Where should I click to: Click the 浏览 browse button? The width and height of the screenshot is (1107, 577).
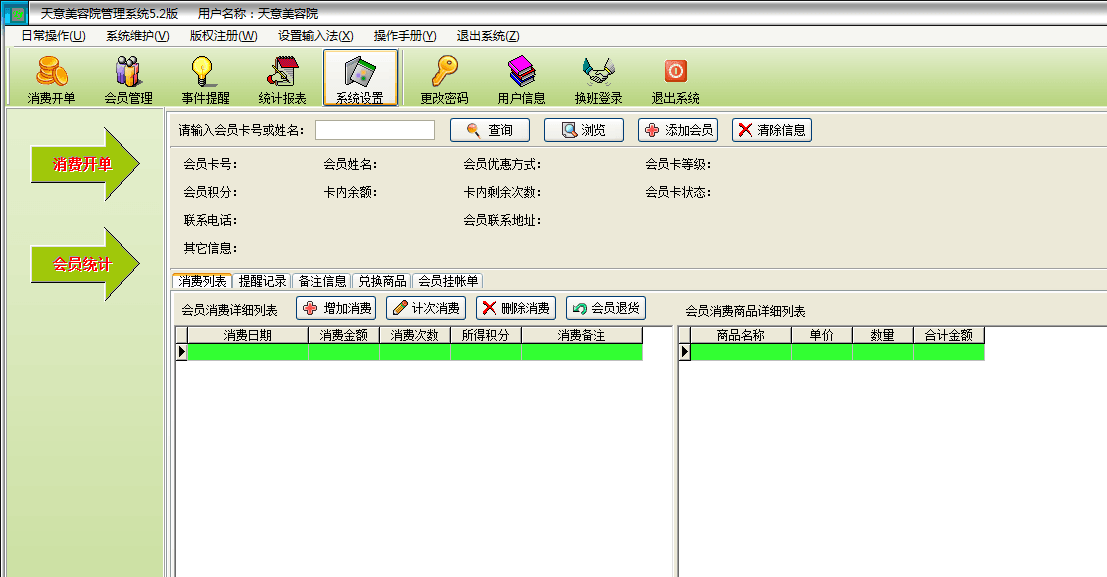(584, 130)
